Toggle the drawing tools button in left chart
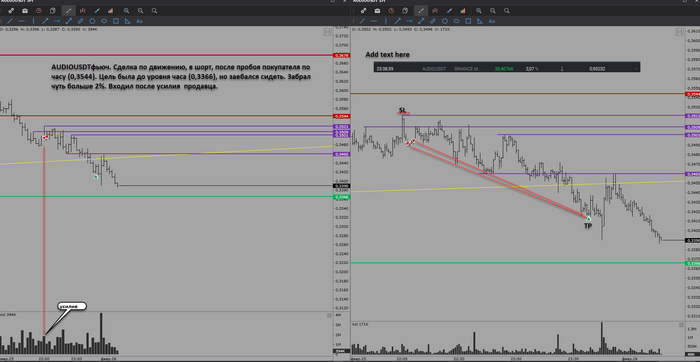The height and width of the screenshot is (362, 700). click(68, 10)
